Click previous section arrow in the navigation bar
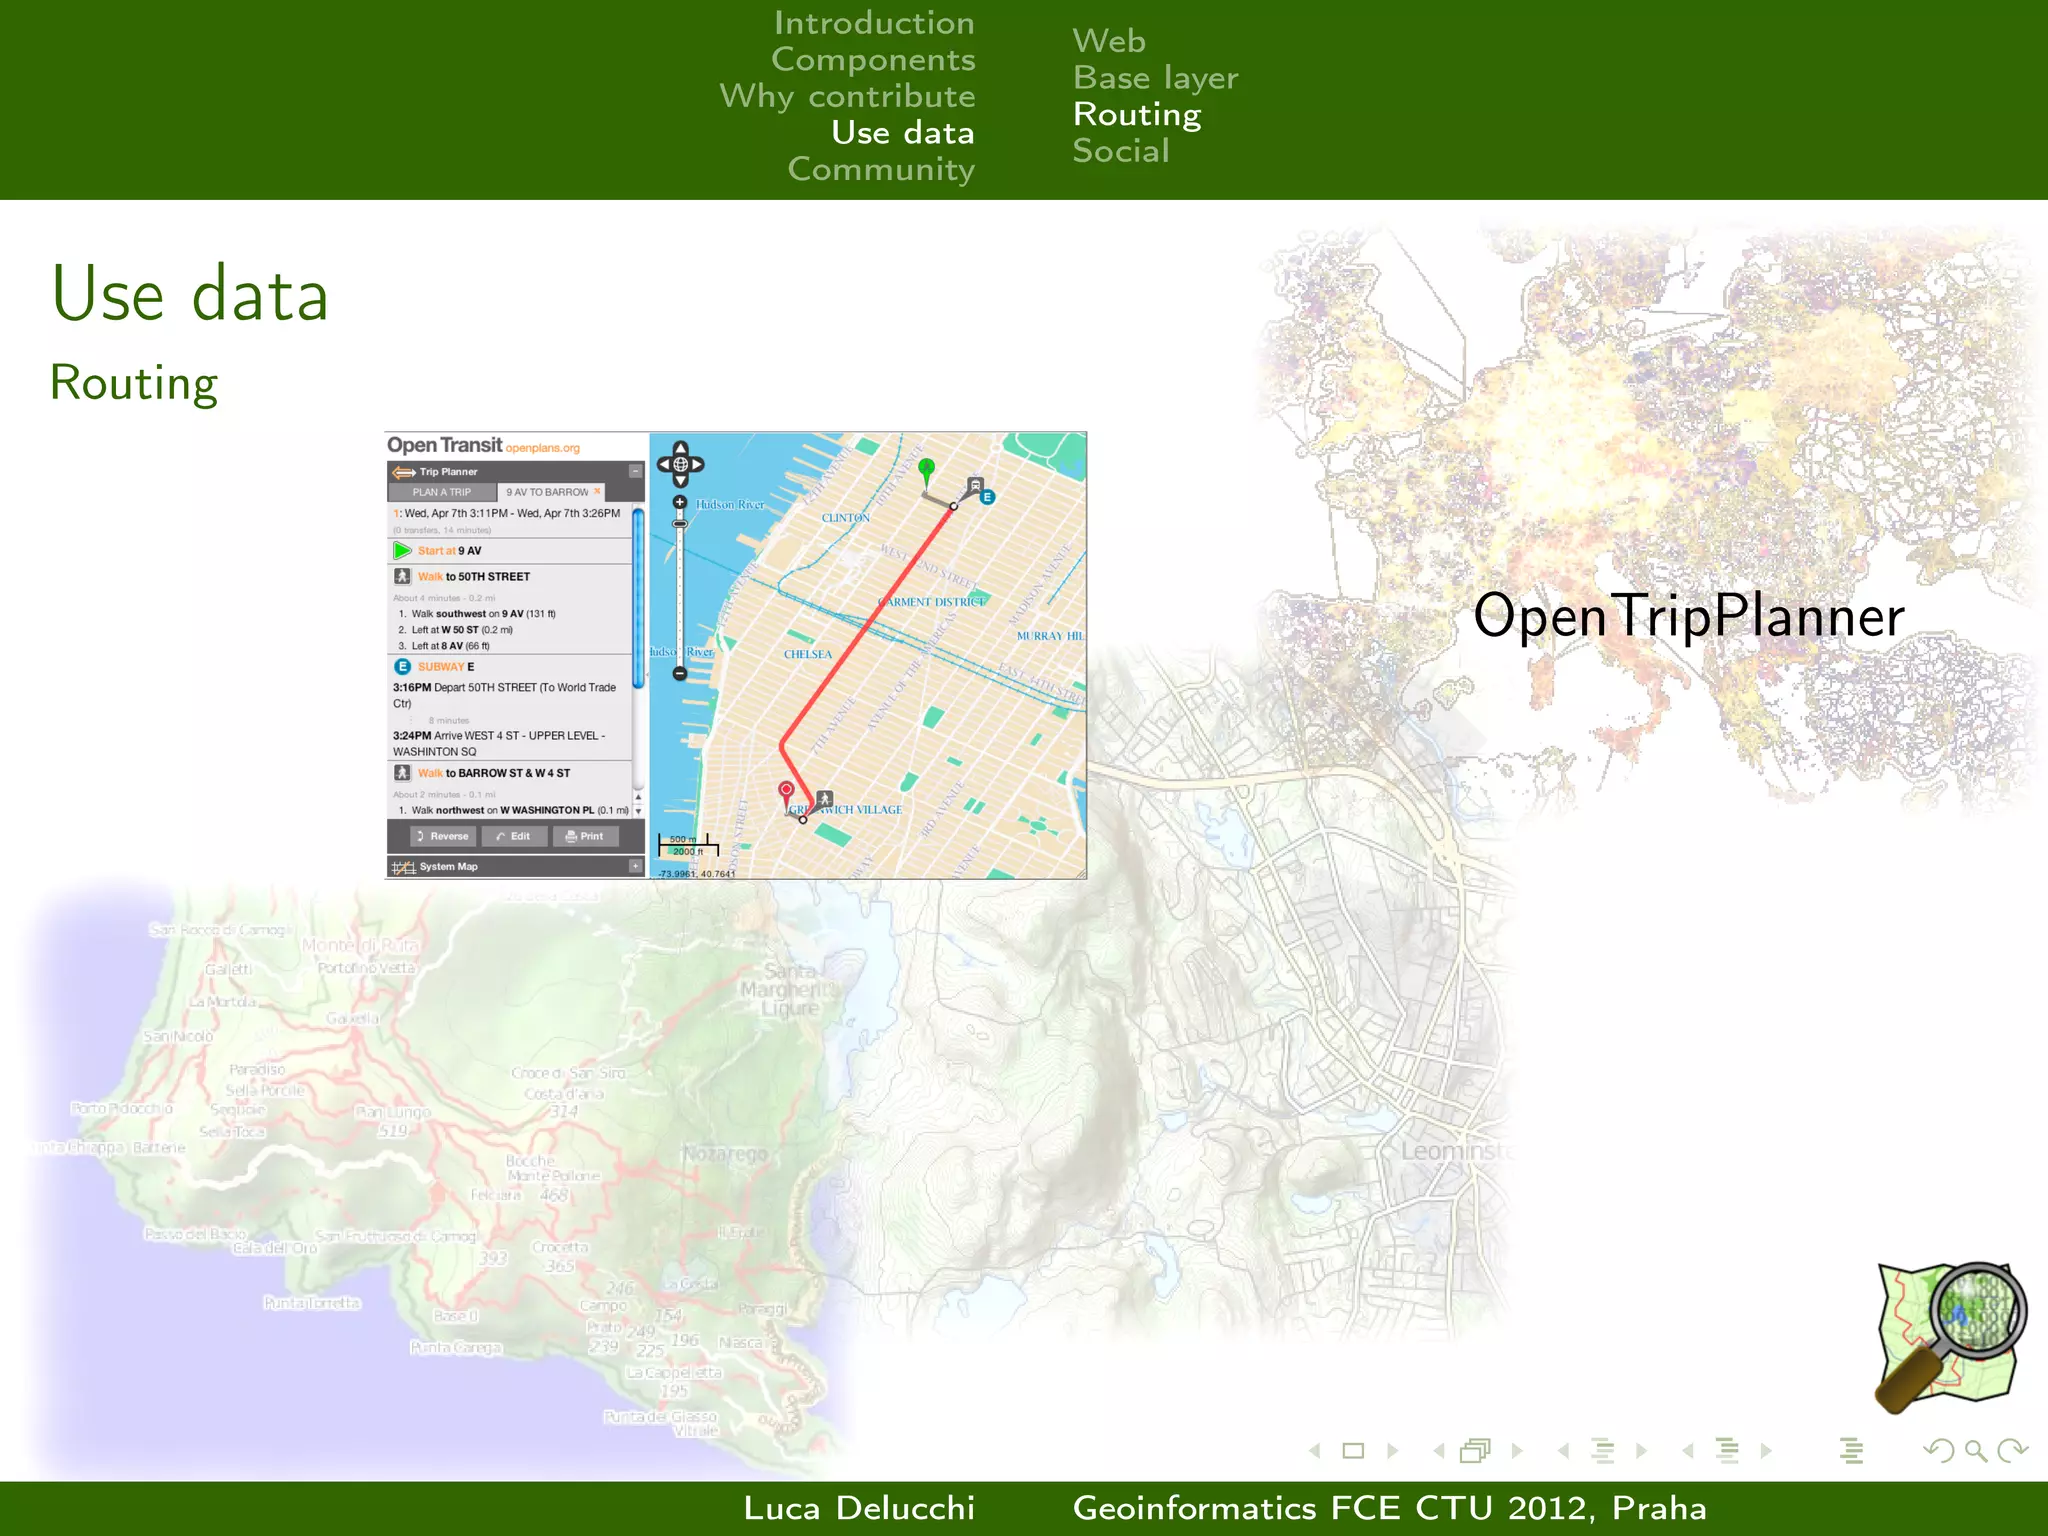The image size is (2048, 1536). click(x=1688, y=1450)
